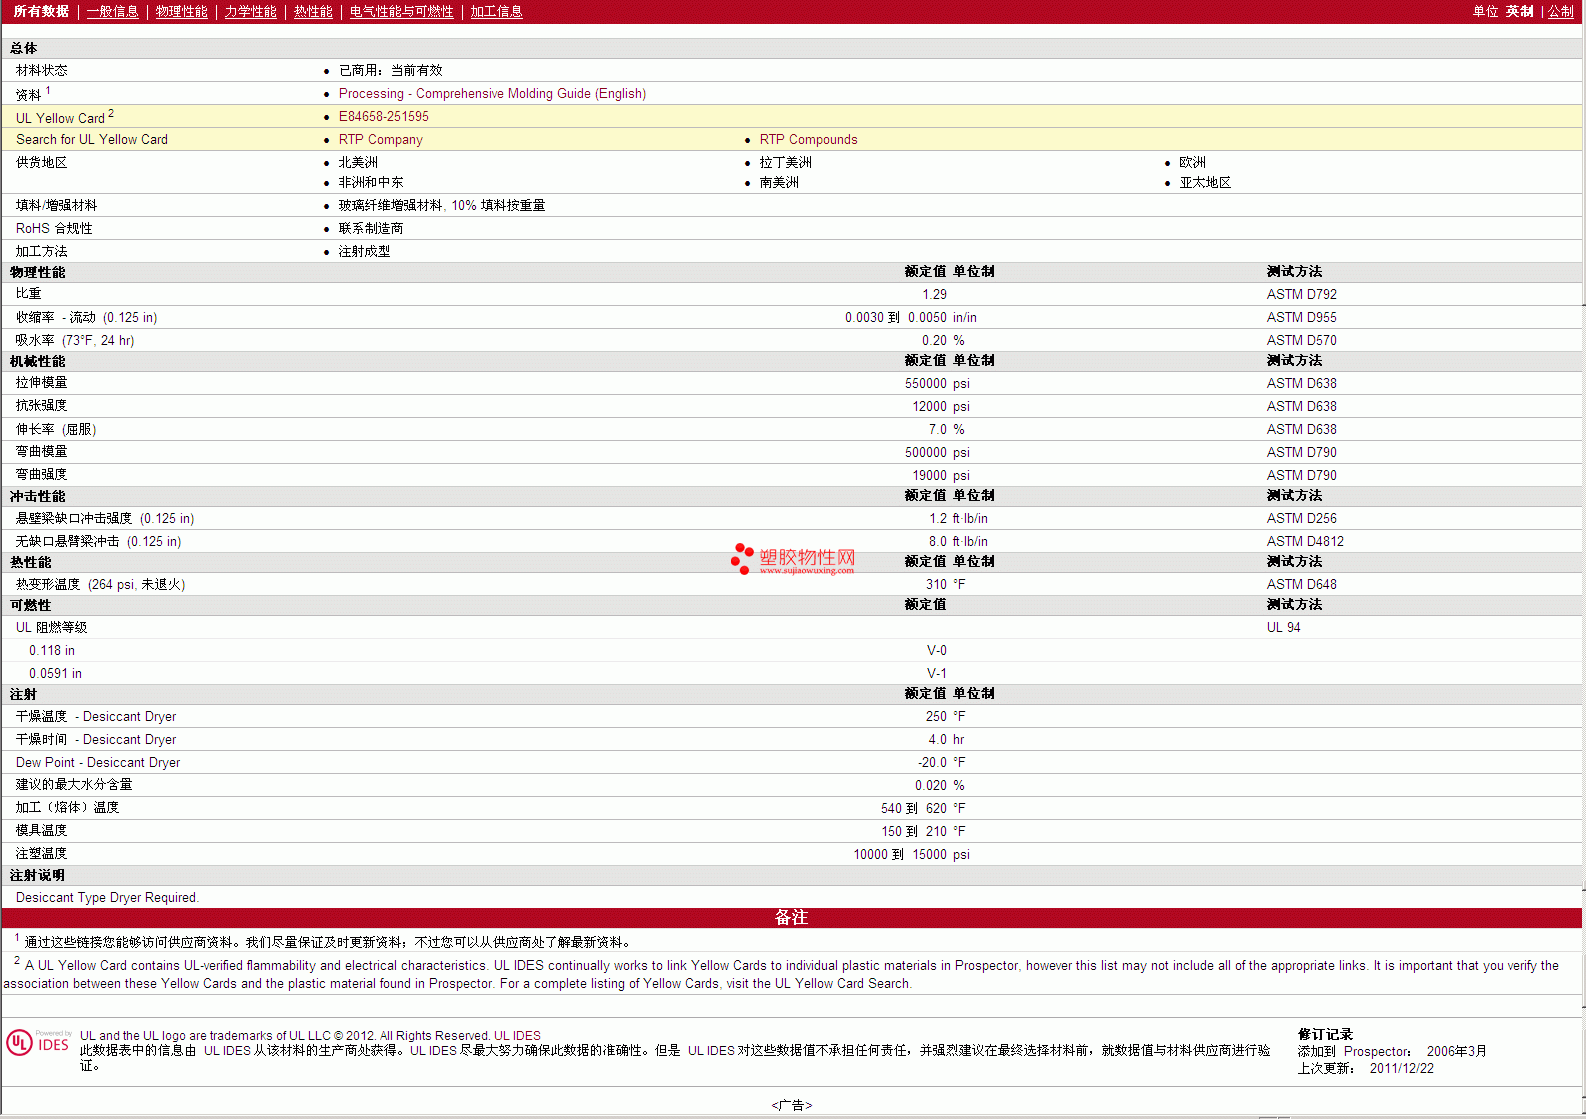This screenshot has width=1586, height=1119.
Task: Click Desiccant Type Dryer Required note
Action: 107,897
